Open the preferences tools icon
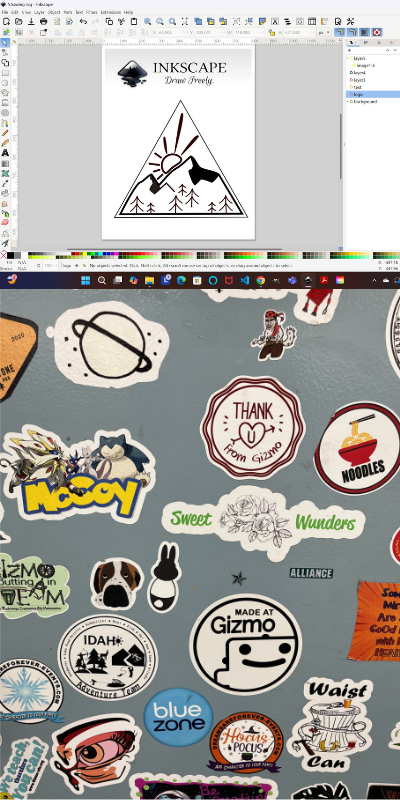 point(350,21)
